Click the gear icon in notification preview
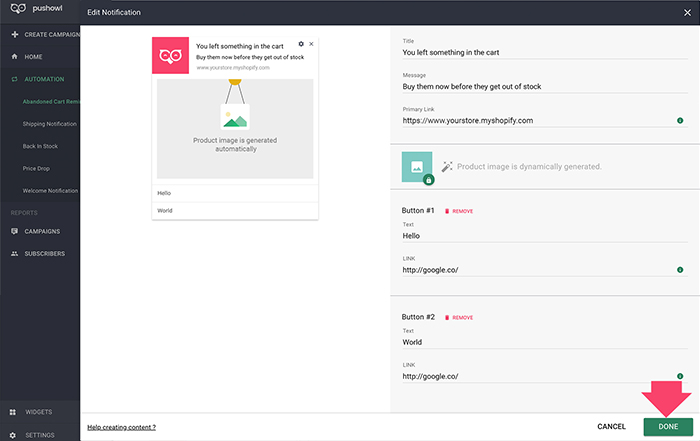This screenshot has height=441, width=700. tap(301, 44)
